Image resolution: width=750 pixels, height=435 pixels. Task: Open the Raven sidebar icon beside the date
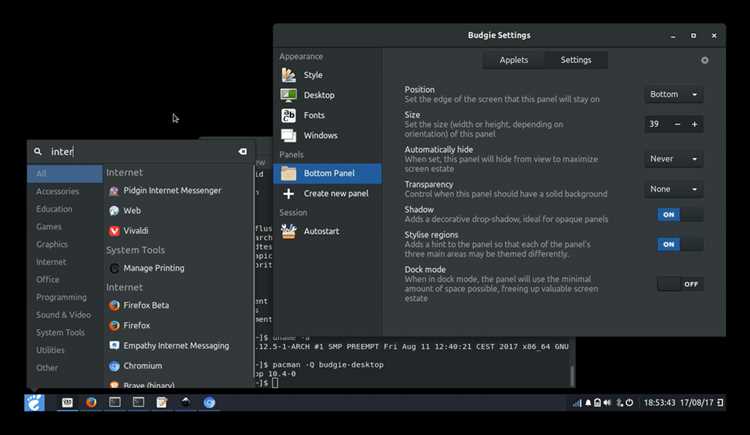tap(720, 403)
